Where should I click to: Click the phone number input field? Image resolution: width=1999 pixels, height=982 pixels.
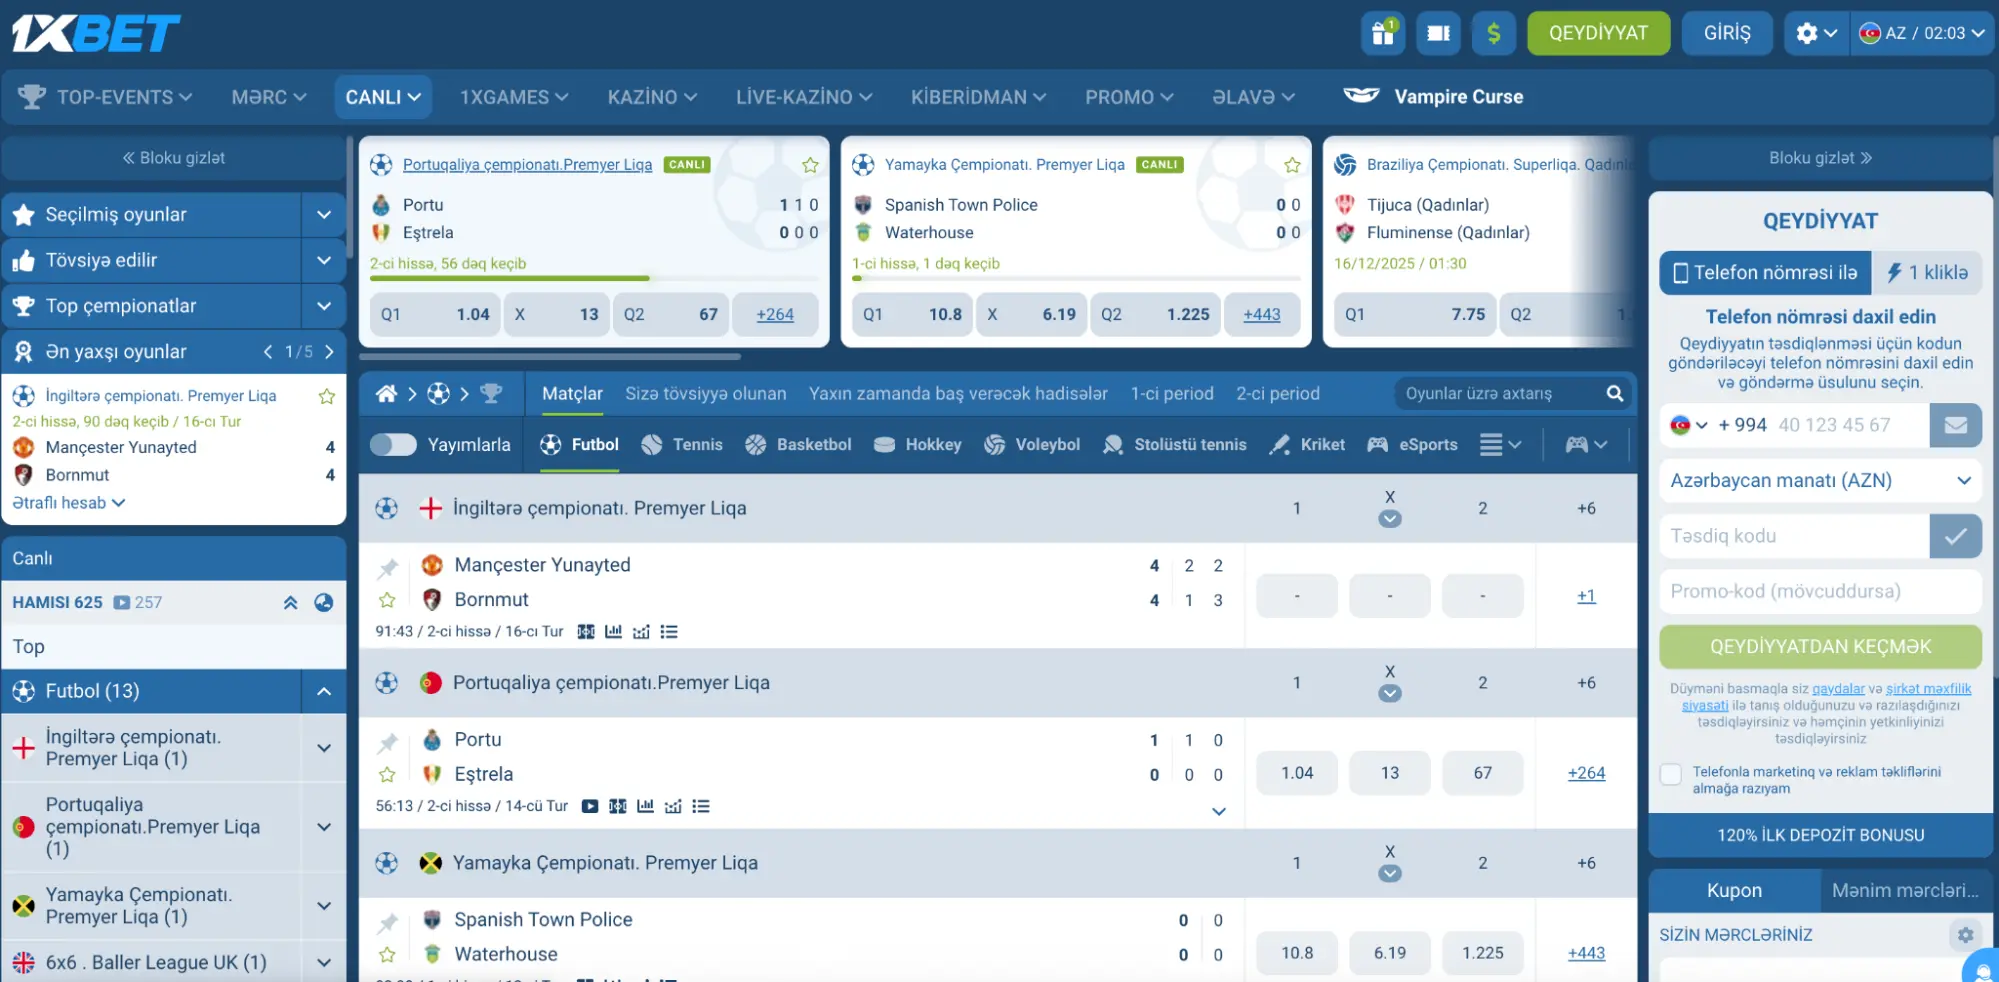pos(1850,425)
